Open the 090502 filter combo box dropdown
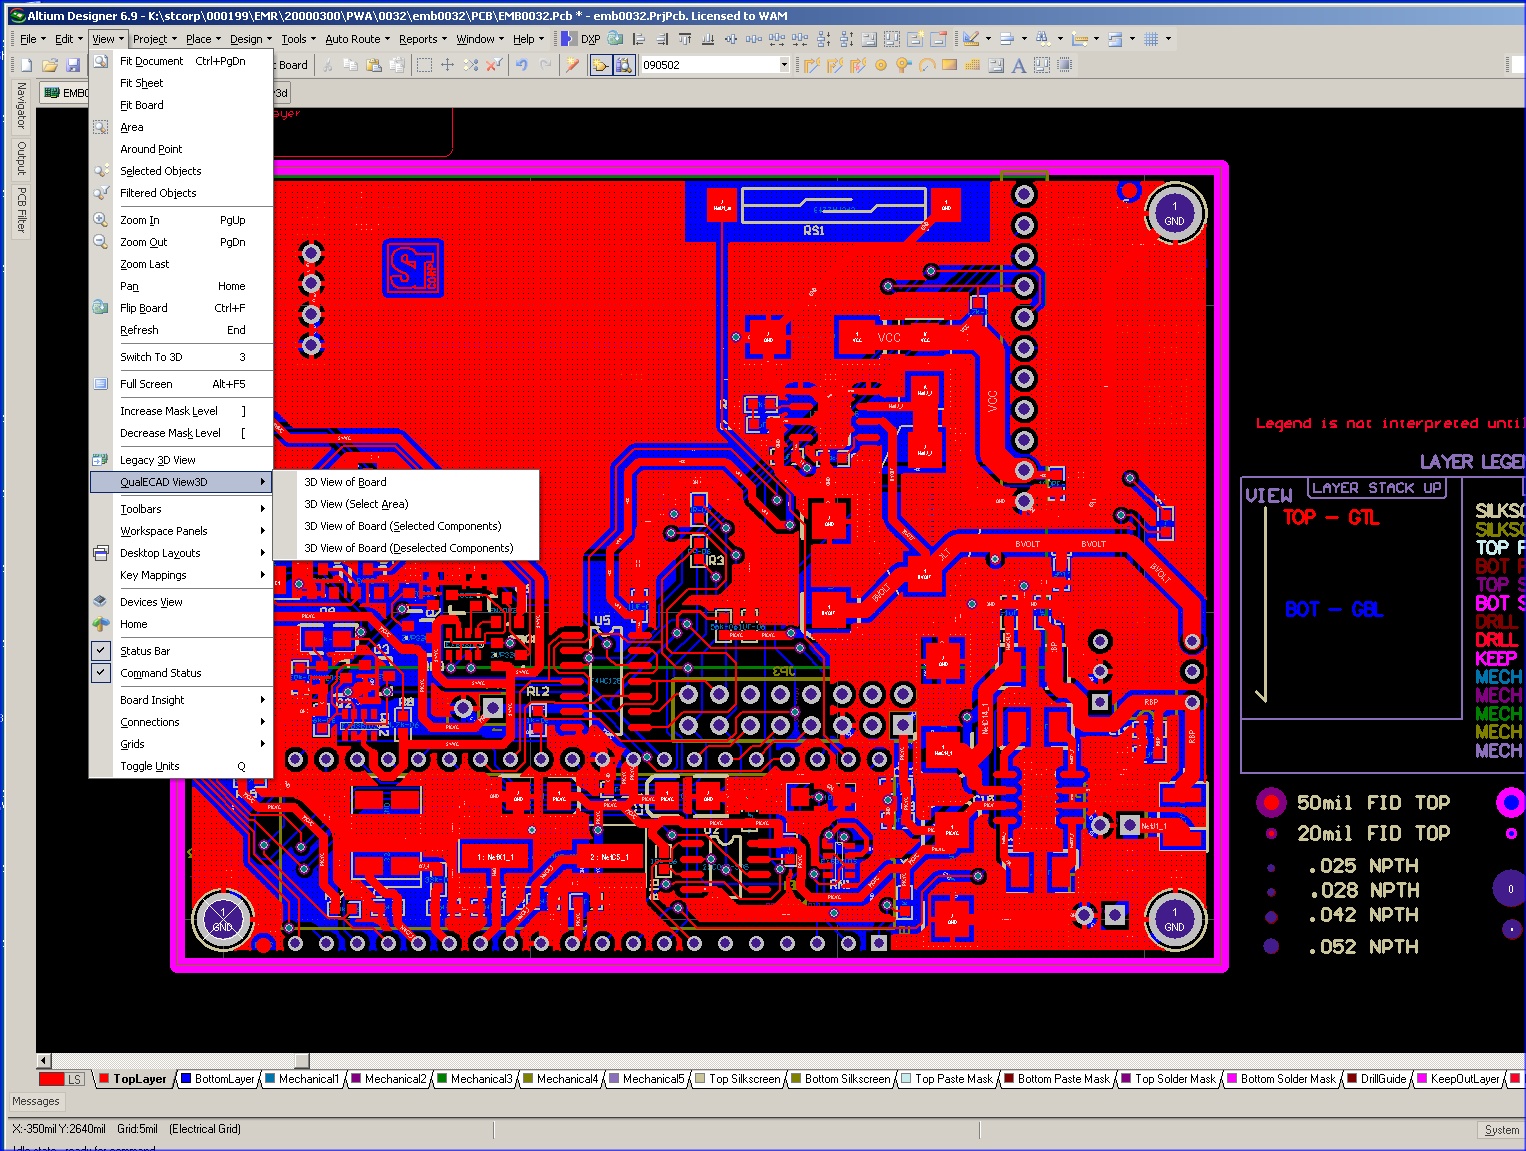Viewport: 1526px width, 1151px height. (x=784, y=65)
